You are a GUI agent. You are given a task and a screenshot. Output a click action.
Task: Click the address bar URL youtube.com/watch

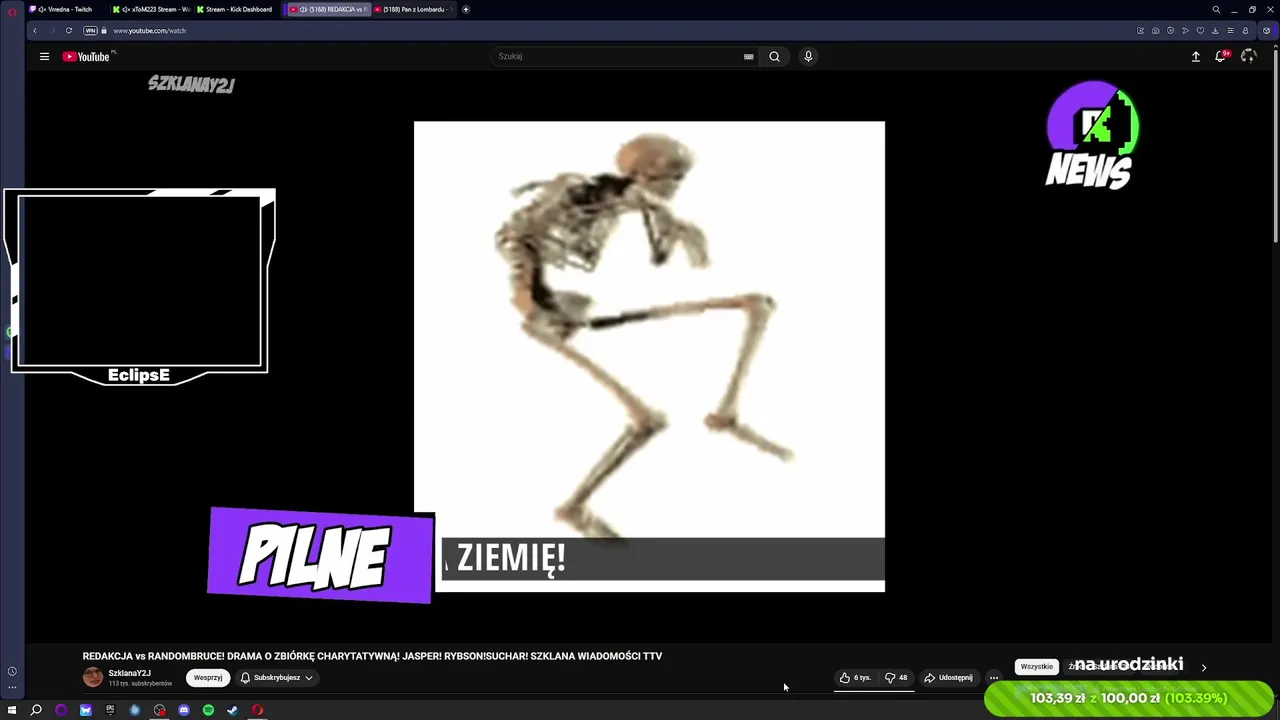149,30
